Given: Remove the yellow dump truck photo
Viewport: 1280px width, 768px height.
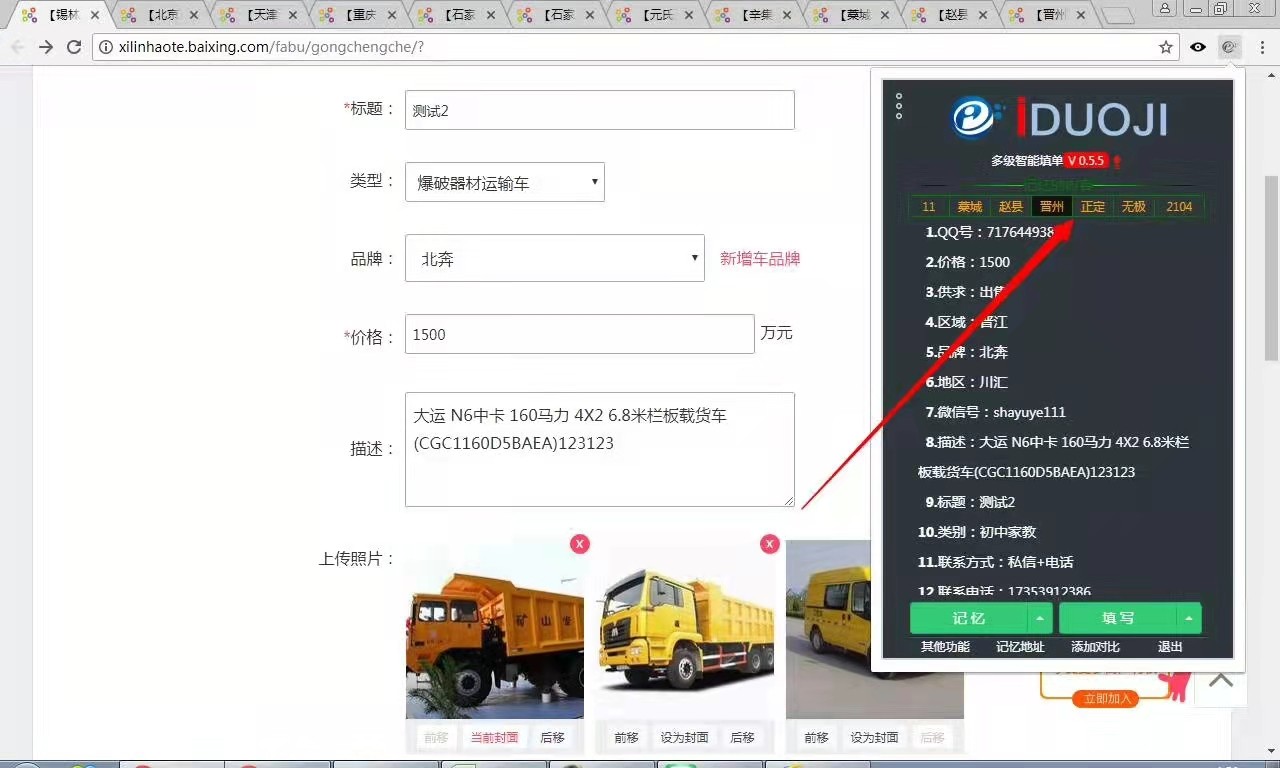Looking at the screenshot, I should point(769,543).
